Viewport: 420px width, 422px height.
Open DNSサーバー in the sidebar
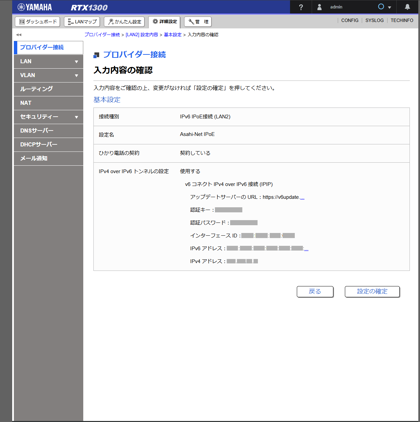[49, 131]
